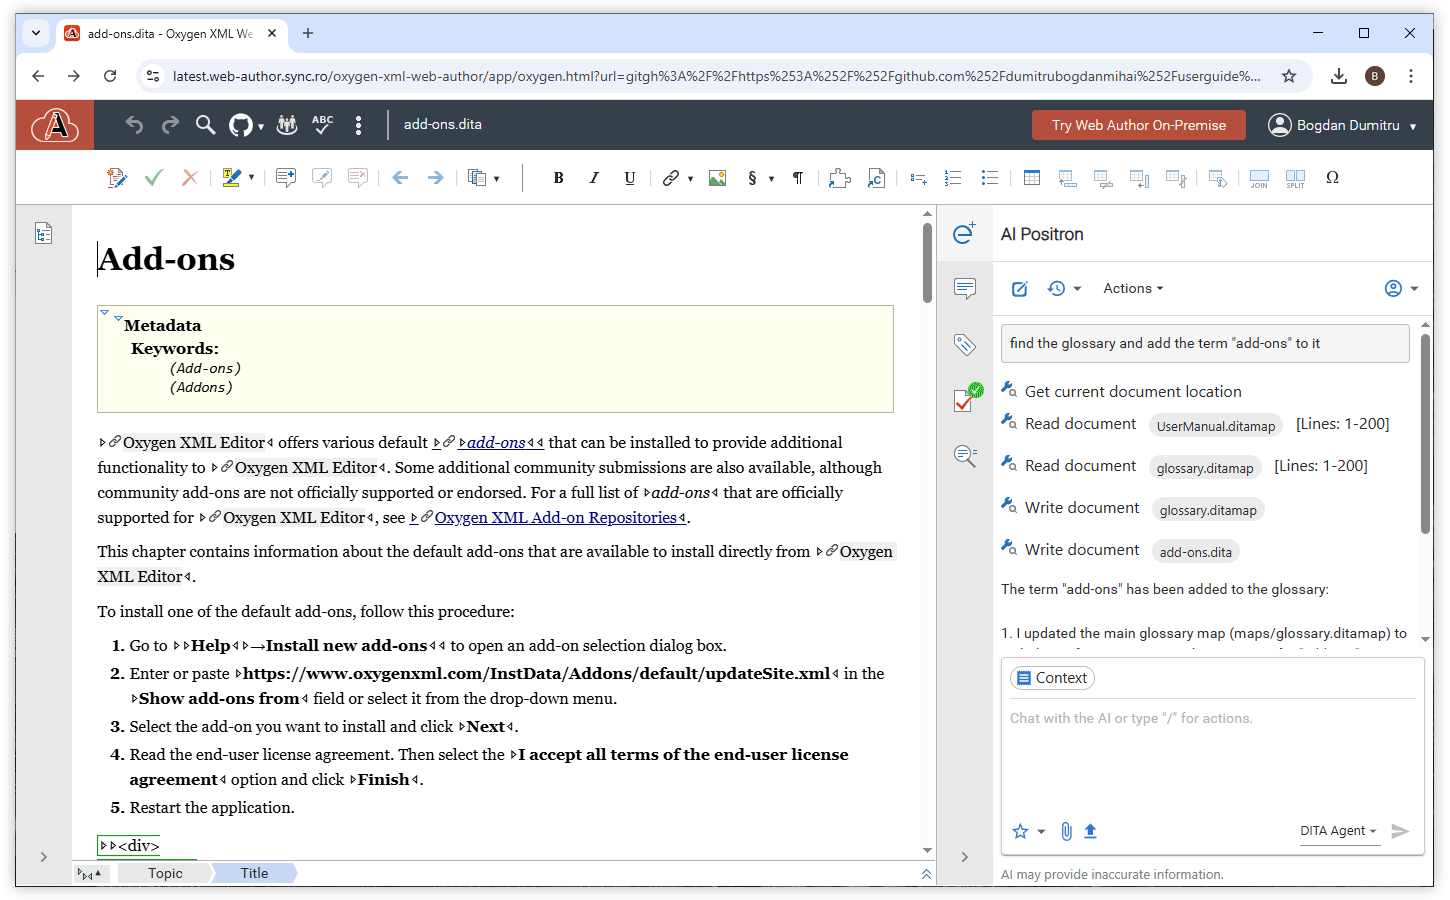1450x900 pixels.
Task: Click the Italic formatting icon
Action: point(594,178)
